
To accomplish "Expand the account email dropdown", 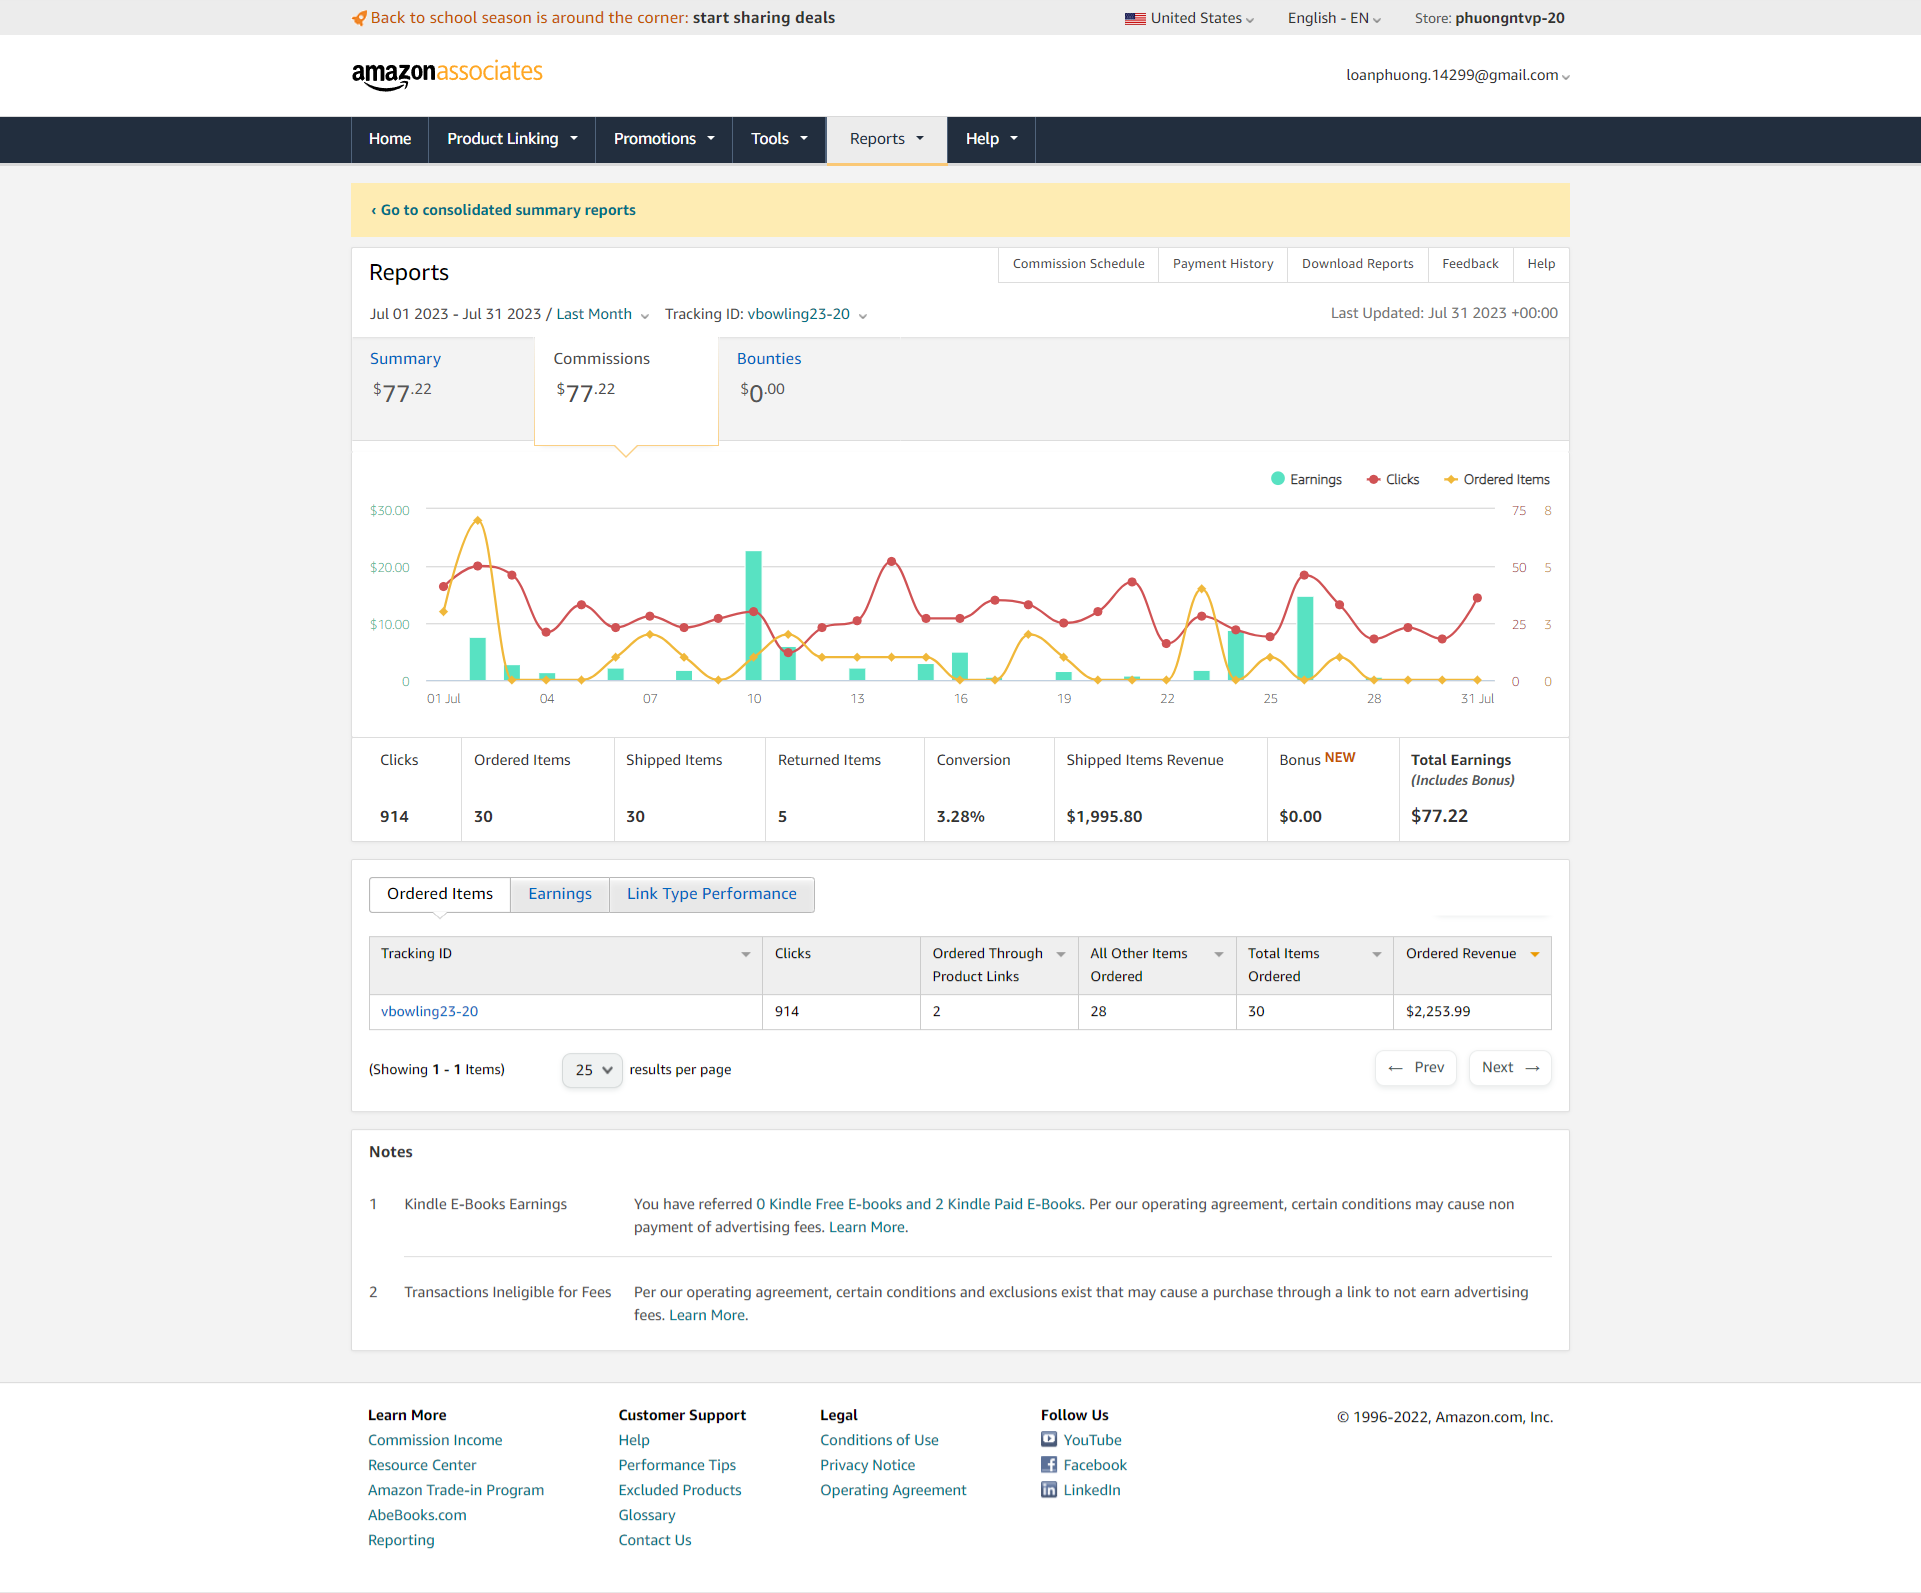I will pyautogui.click(x=1458, y=75).
